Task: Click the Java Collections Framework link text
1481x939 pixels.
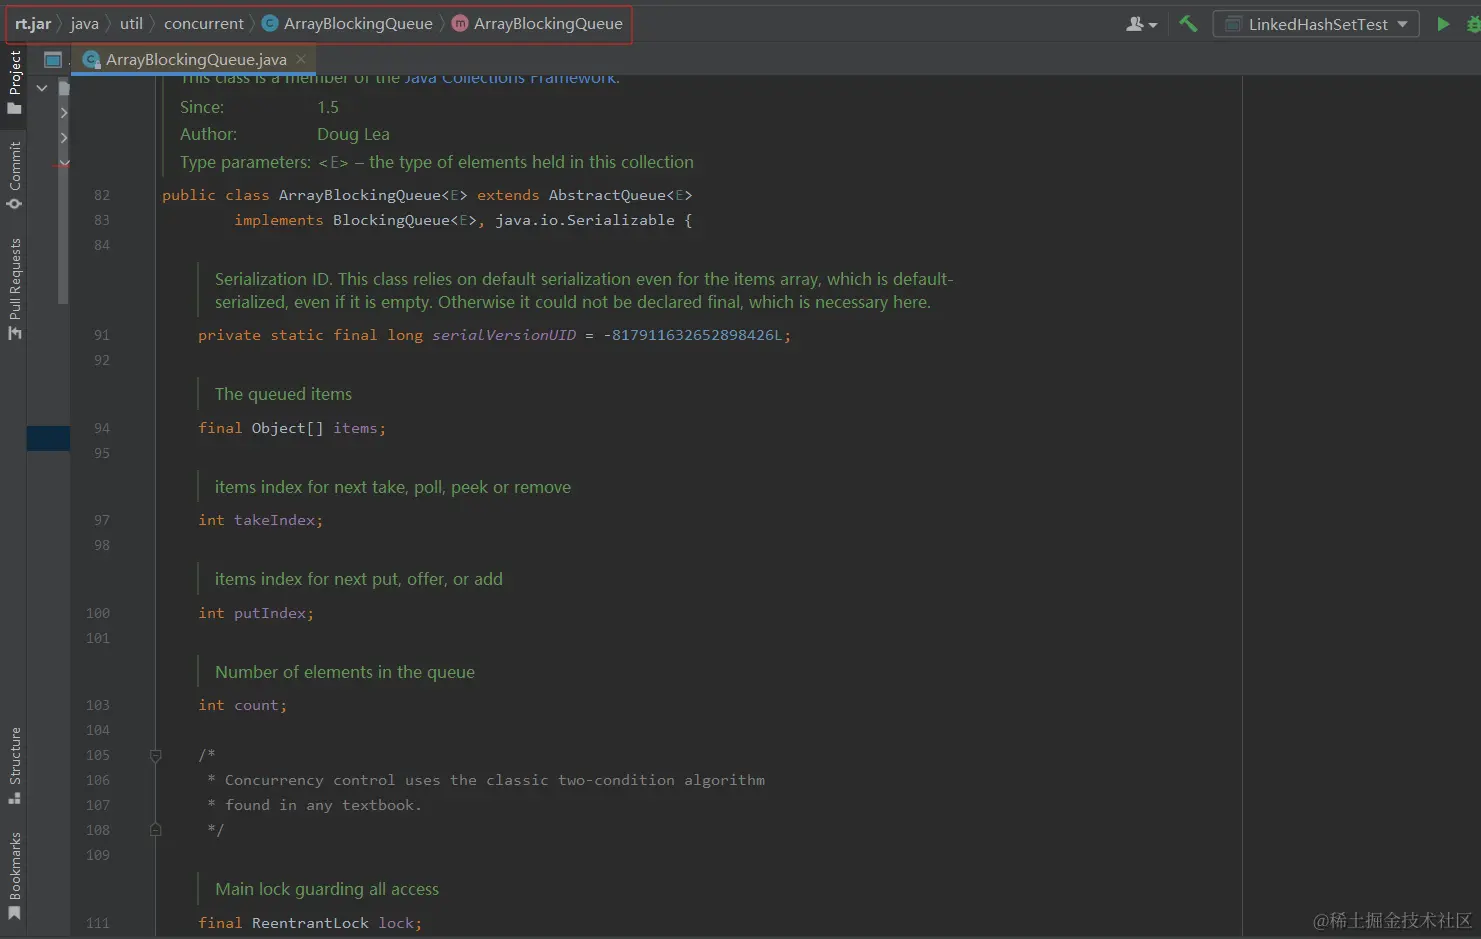Action: tap(510, 78)
